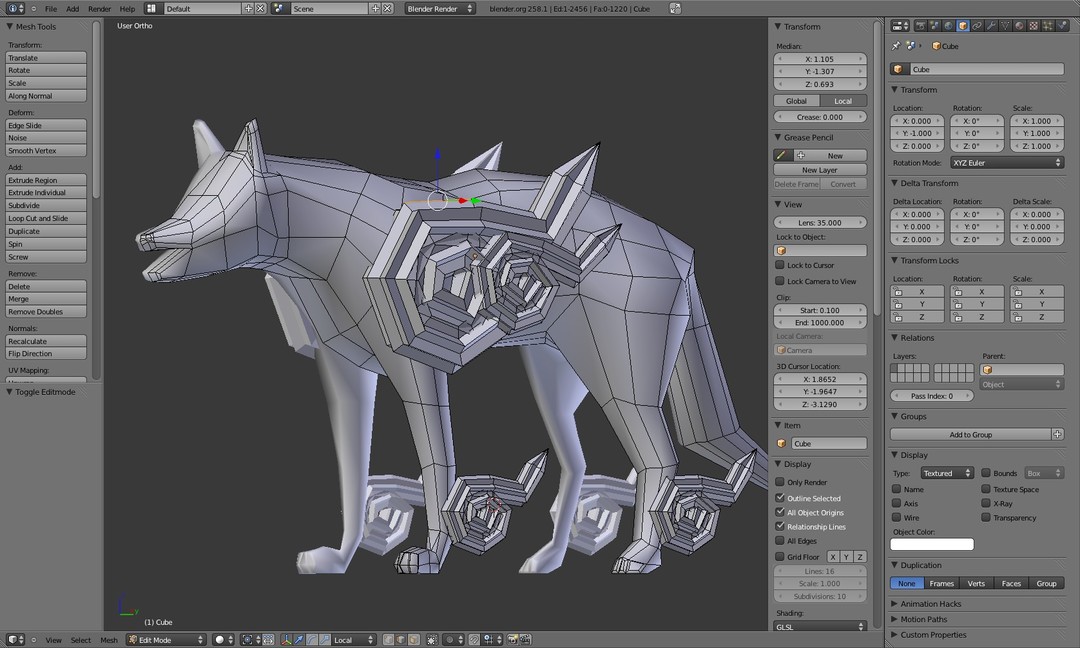The height and width of the screenshot is (648, 1080).
Task: Click the pin icon beside Cube breadcrumb
Action: pyautogui.click(x=896, y=46)
